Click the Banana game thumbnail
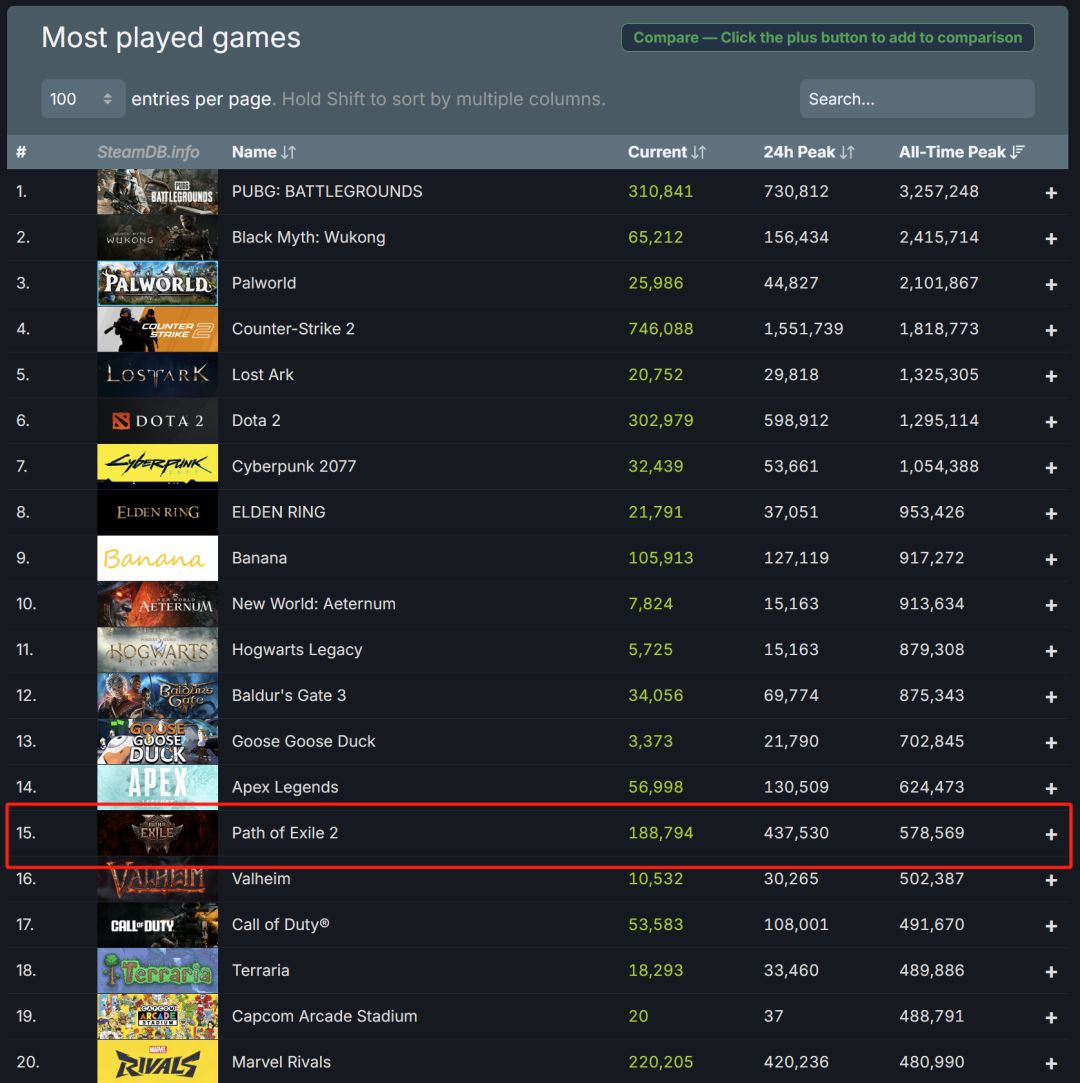Image resolution: width=1080 pixels, height=1083 pixels. point(157,558)
